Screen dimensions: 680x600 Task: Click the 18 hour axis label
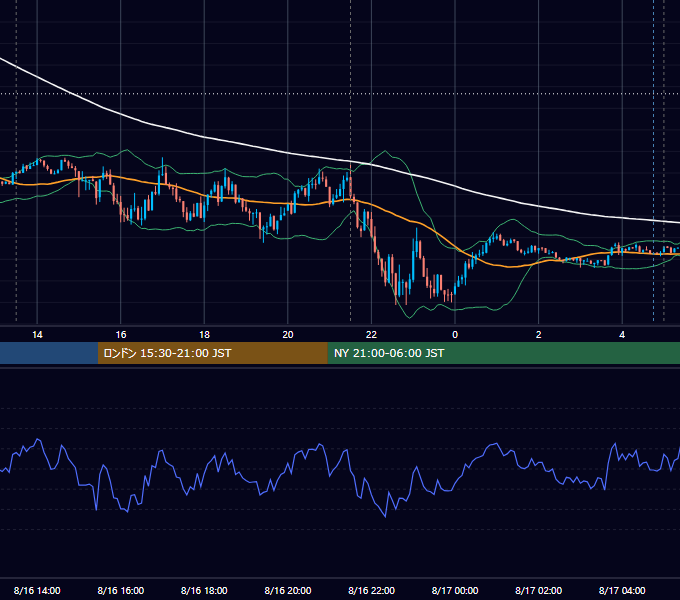tap(204, 335)
